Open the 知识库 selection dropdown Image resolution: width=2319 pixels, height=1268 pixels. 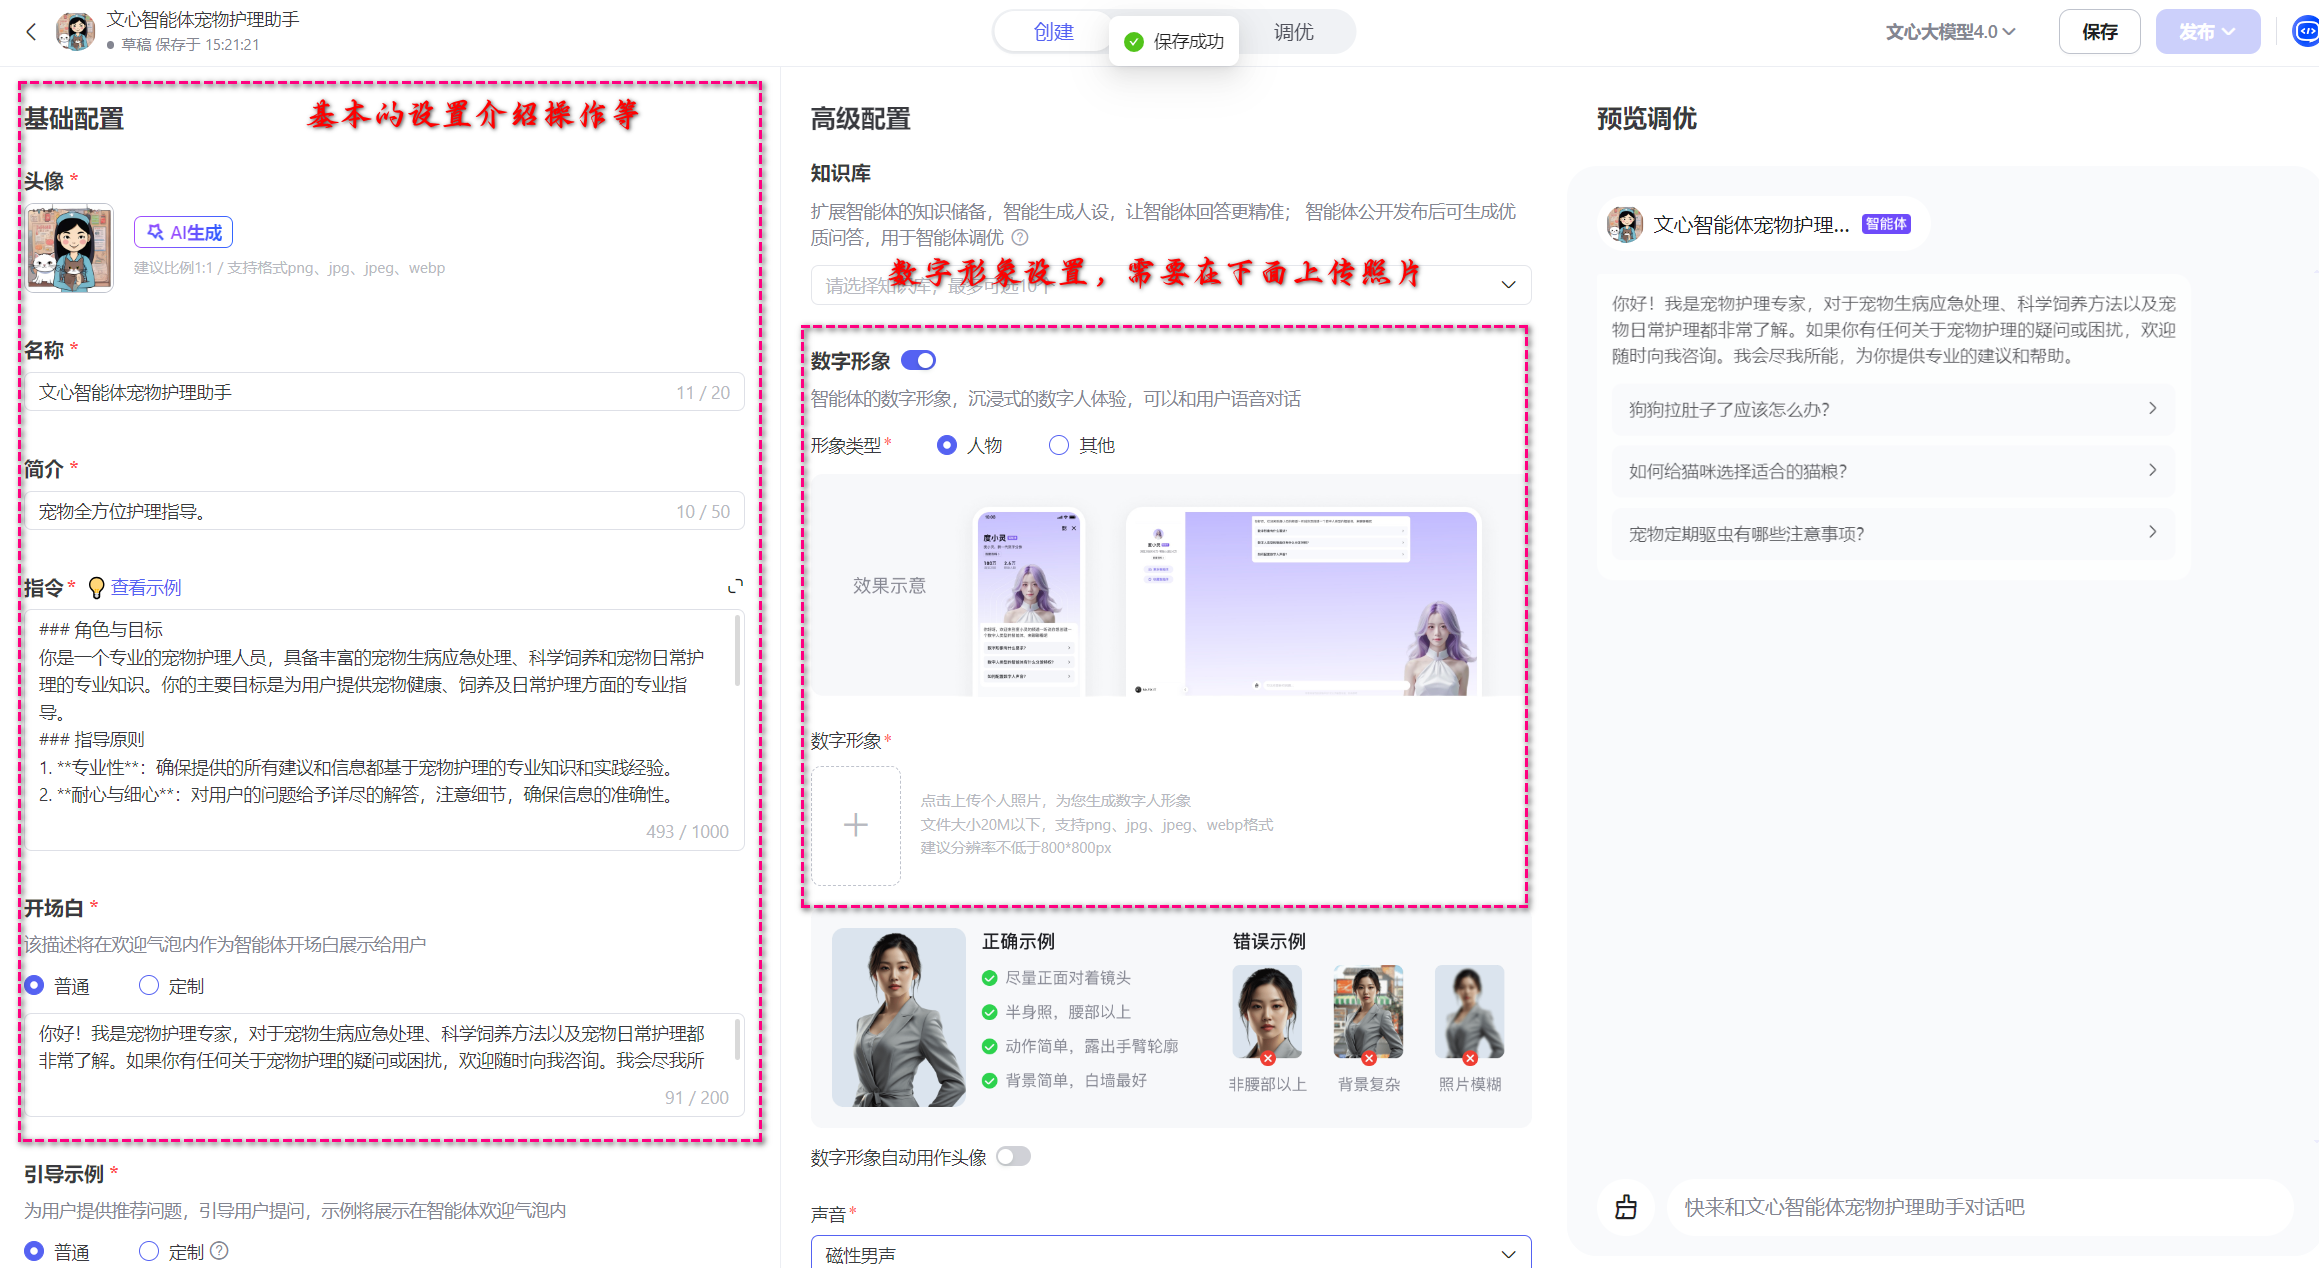[x=1170, y=285]
